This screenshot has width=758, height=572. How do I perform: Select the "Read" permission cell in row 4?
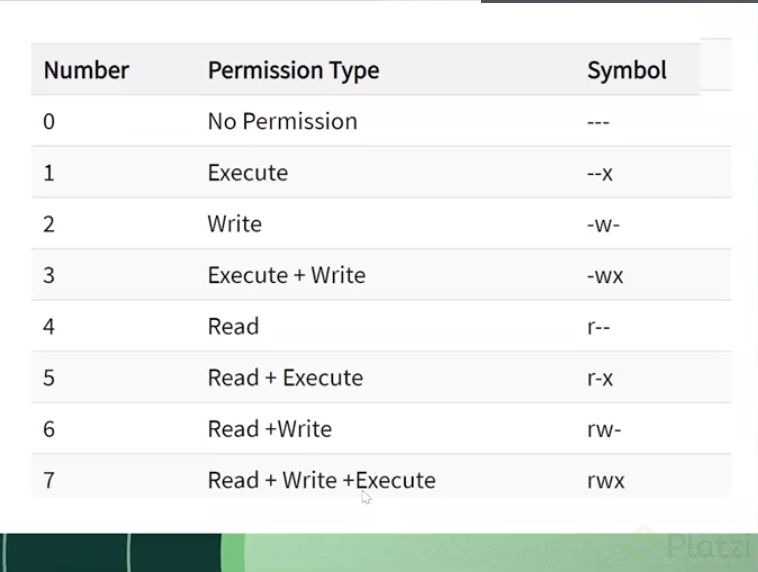point(233,326)
